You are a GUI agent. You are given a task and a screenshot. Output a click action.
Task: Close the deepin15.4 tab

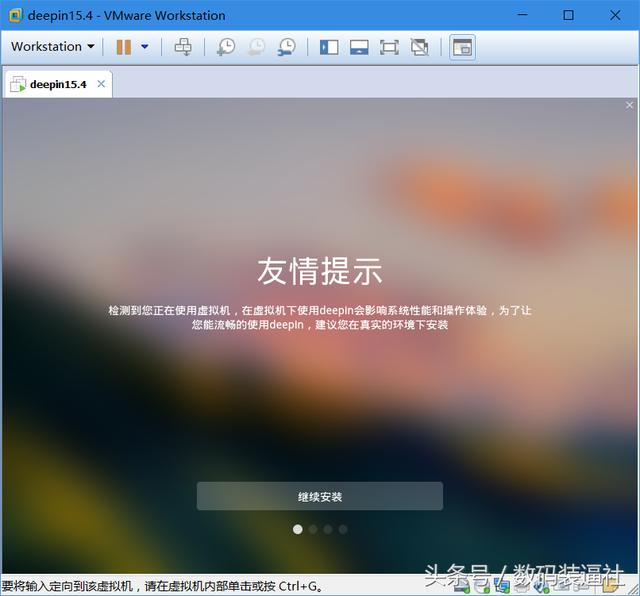click(101, 84)
